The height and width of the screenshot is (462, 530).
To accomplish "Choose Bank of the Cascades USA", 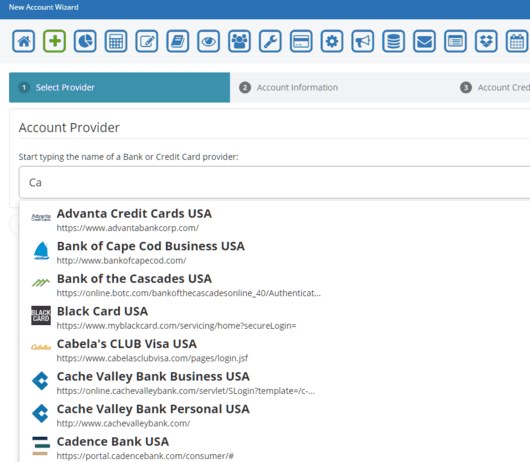I will (x=274, y=285).
